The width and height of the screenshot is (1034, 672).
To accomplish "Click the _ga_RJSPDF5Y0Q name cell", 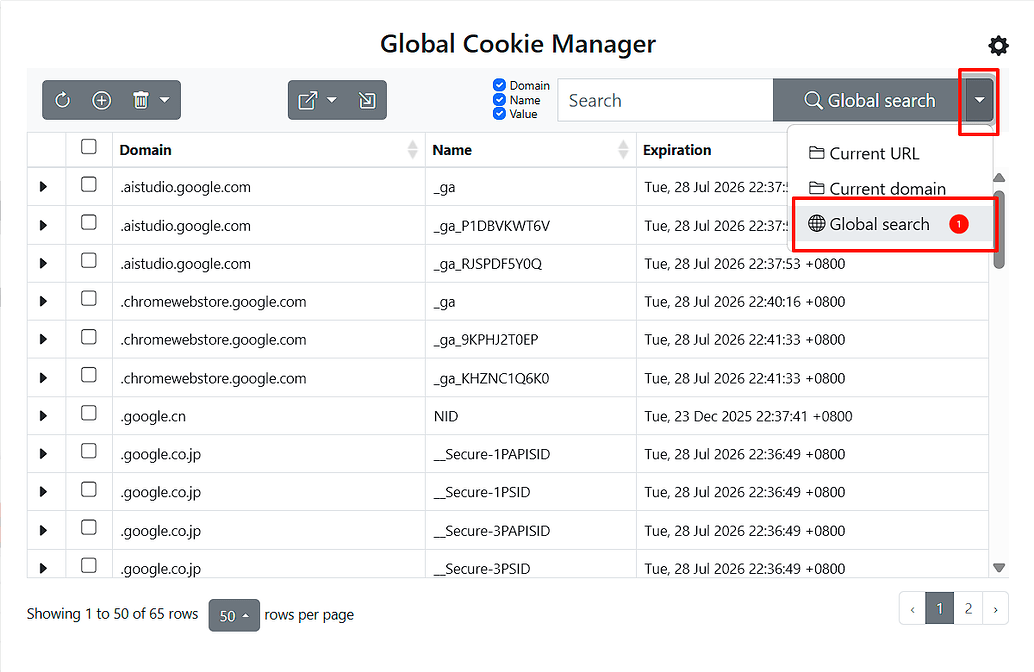I will (531, 263).
